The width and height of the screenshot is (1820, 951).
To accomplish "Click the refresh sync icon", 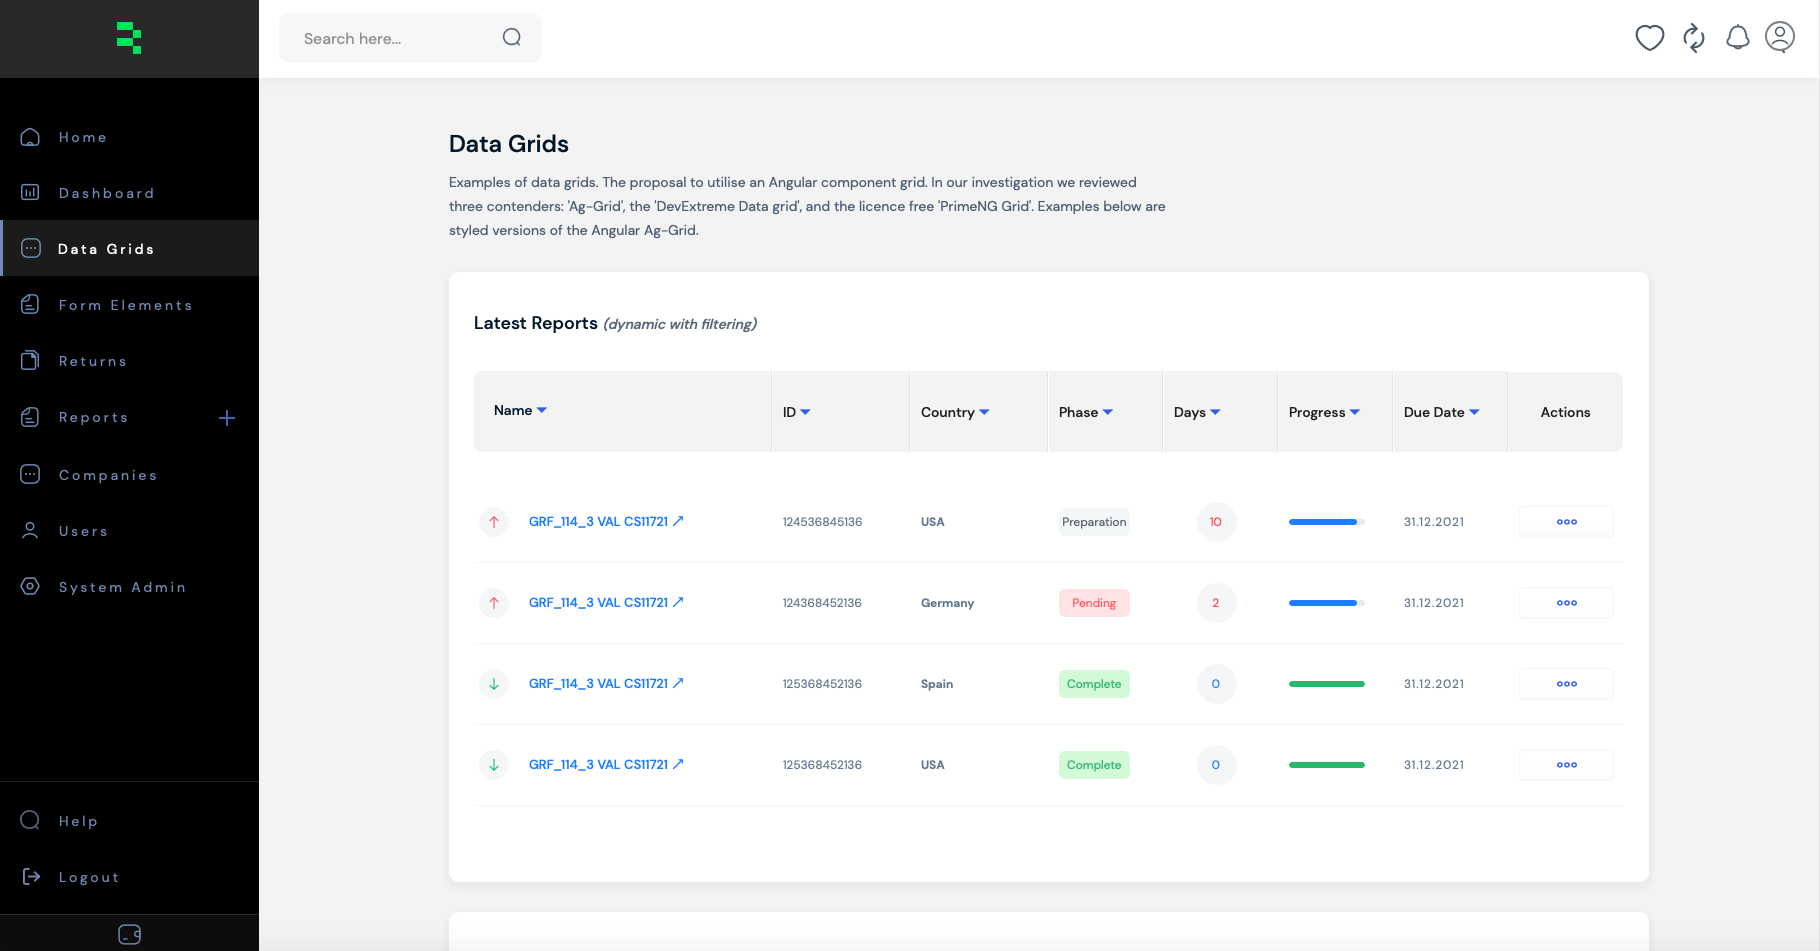I will tap(1694, 38).
